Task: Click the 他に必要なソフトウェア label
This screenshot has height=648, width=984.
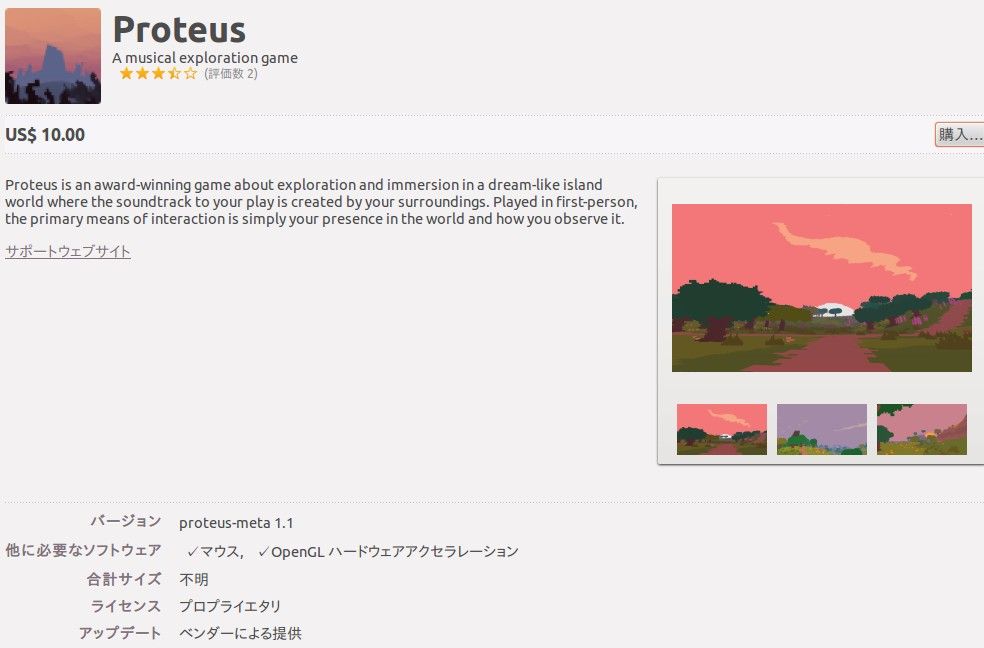Action: point(83,550)
